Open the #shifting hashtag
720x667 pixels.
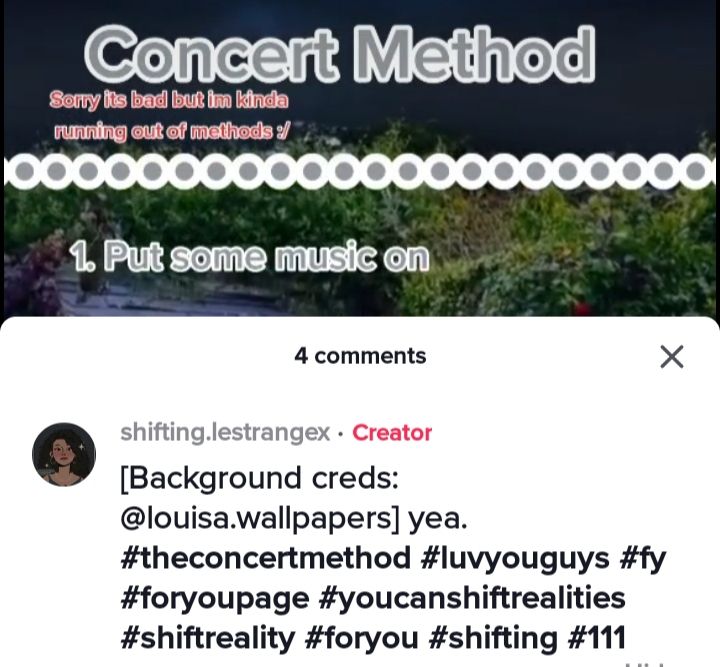(x=493, y=639)
